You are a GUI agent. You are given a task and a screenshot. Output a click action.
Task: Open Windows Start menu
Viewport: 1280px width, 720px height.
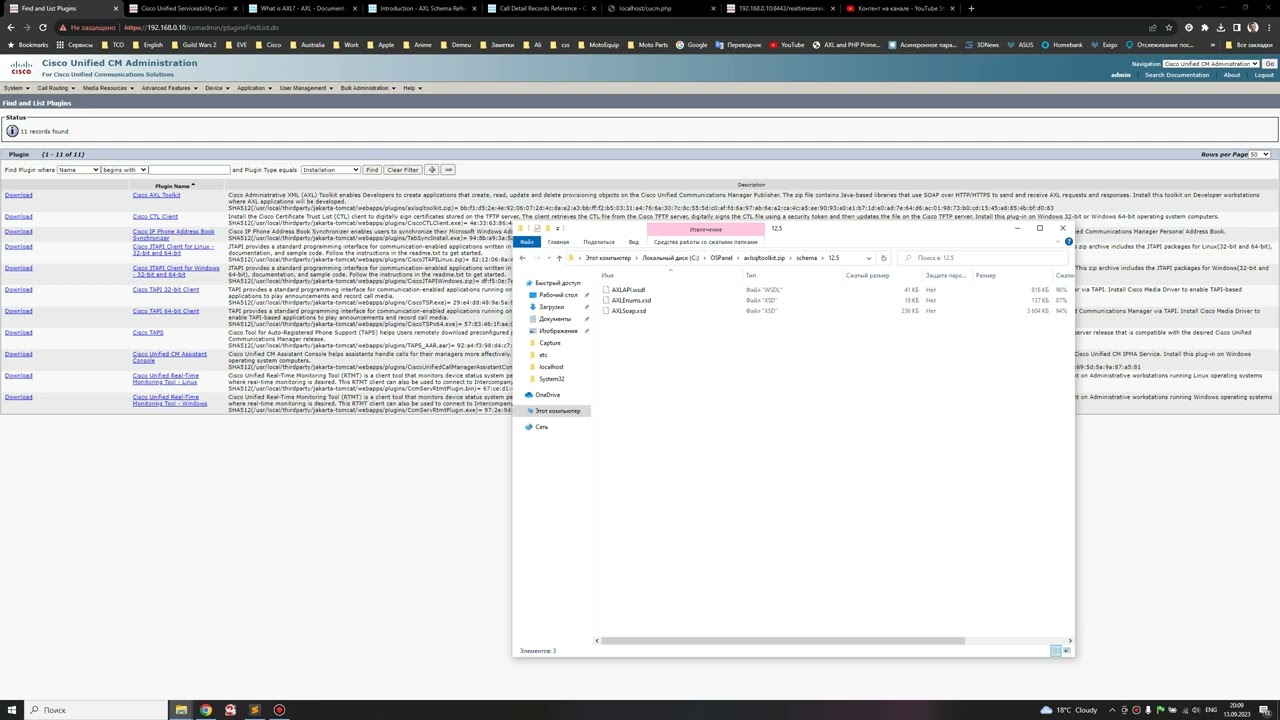tap(11, 710)
